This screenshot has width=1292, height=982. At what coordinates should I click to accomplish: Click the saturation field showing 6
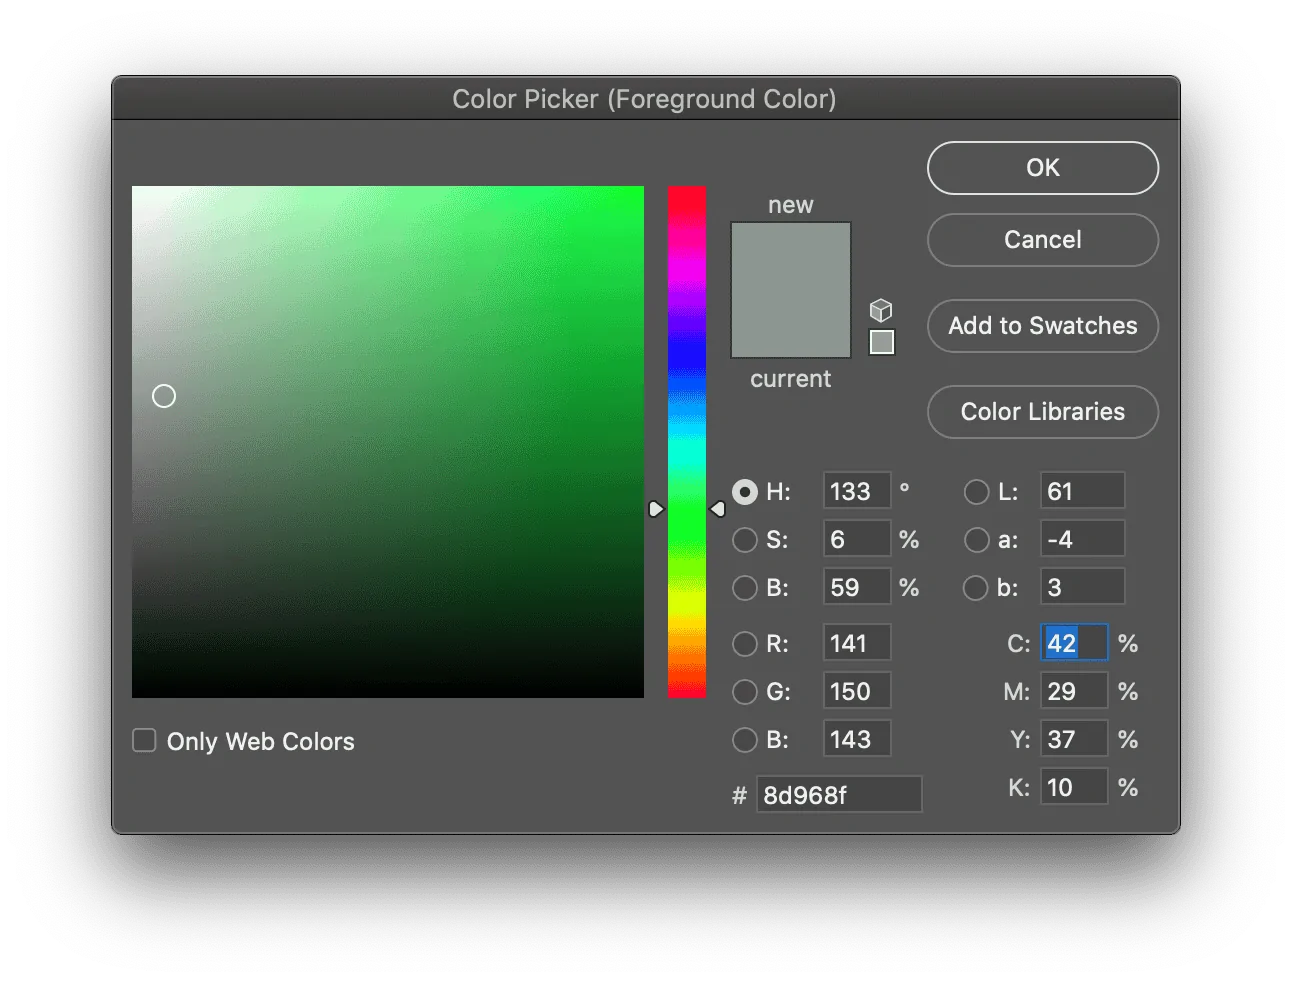(x=857, y=539)
